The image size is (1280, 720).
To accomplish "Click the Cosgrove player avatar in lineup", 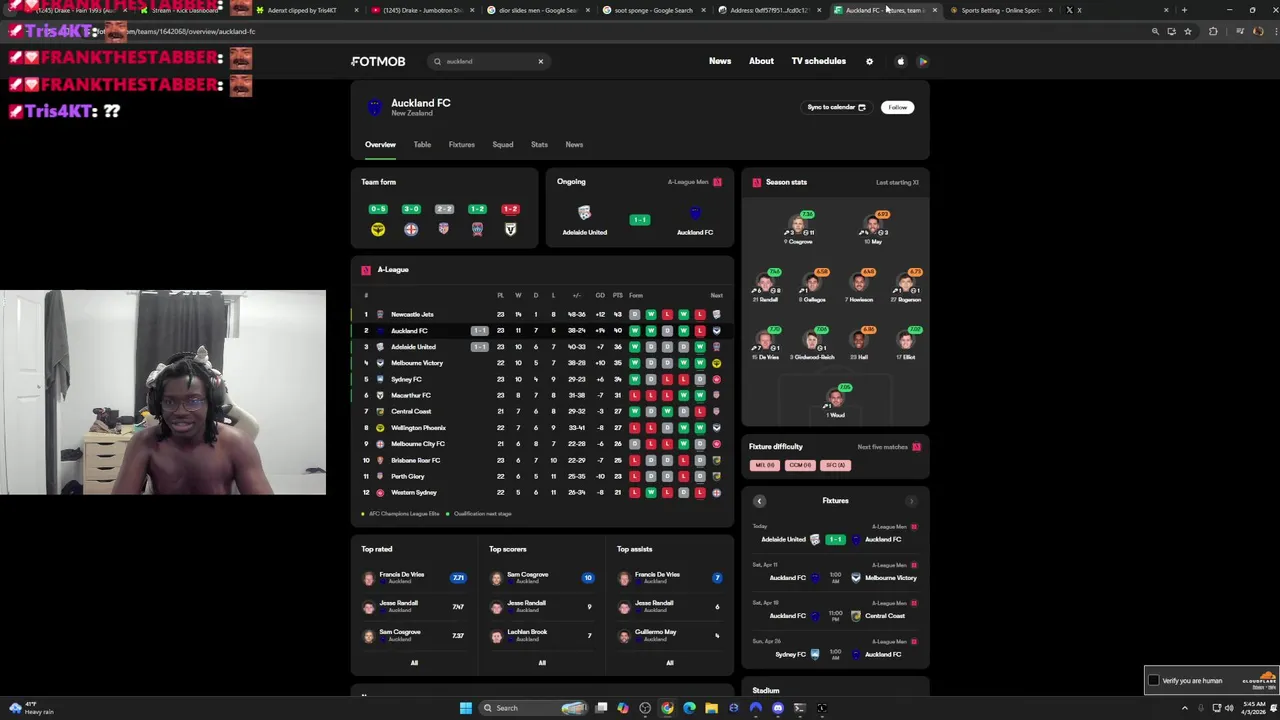I will tap(799, 225).
